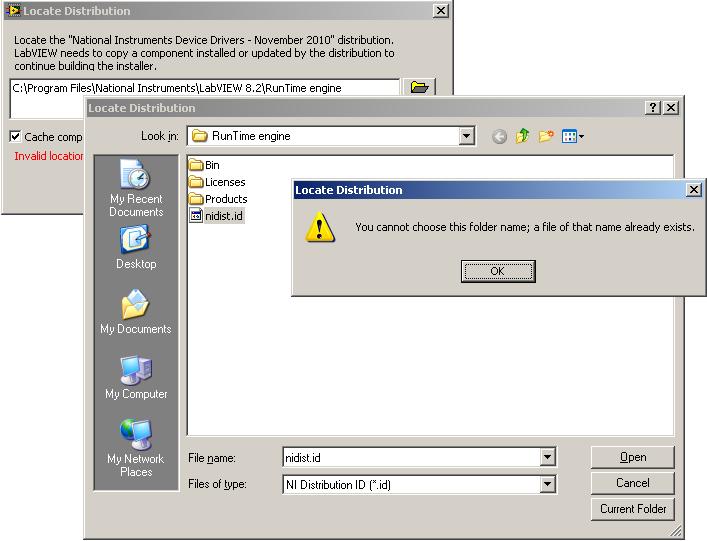The width and height of the screenshot is (707, 541).
Task: Click the RunTime engine folder icon in Look in
Action: 199,136
